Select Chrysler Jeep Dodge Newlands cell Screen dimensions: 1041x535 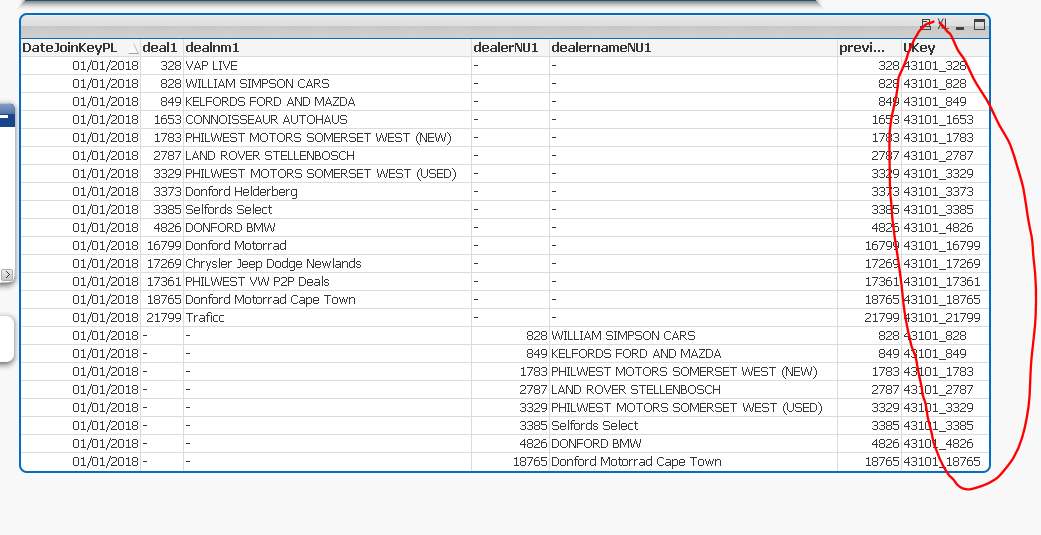point(273,263)
